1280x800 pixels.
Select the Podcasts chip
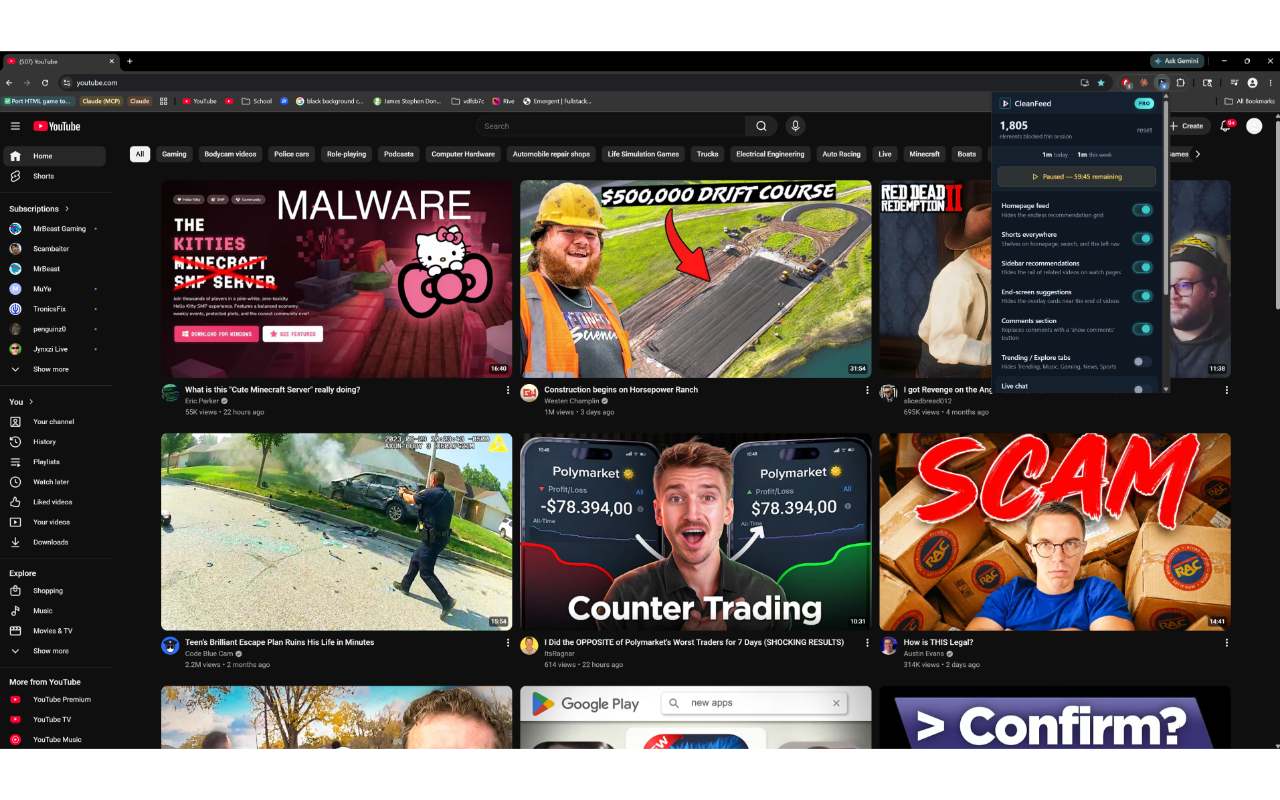pos(399,154)
